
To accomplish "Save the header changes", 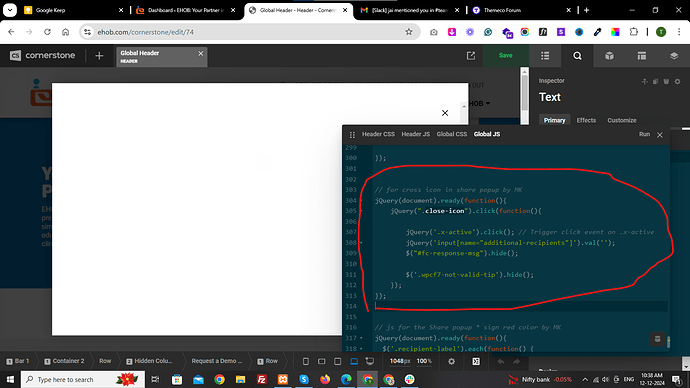I will [x=505, y=55].
